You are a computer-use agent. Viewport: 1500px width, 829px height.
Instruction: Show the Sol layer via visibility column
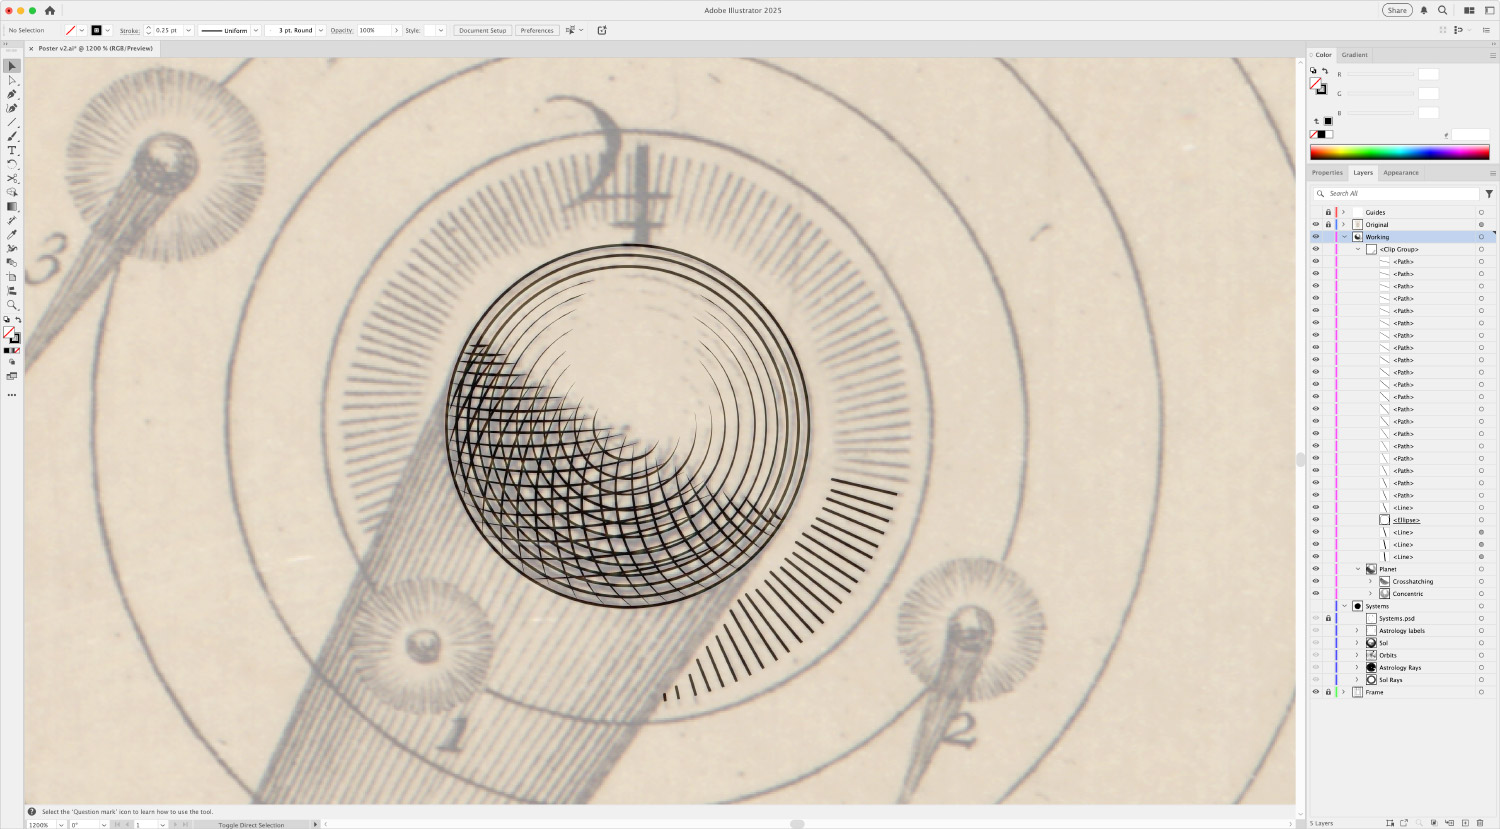pyautogui.click(x=1316, y=643)
